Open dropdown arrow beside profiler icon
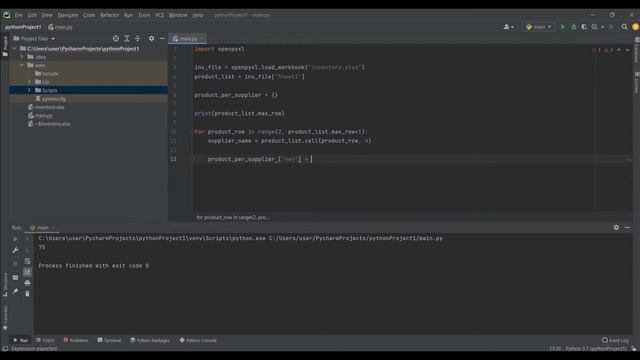The width and height of the screenshot is (640, 360). [x=602, y=27]
